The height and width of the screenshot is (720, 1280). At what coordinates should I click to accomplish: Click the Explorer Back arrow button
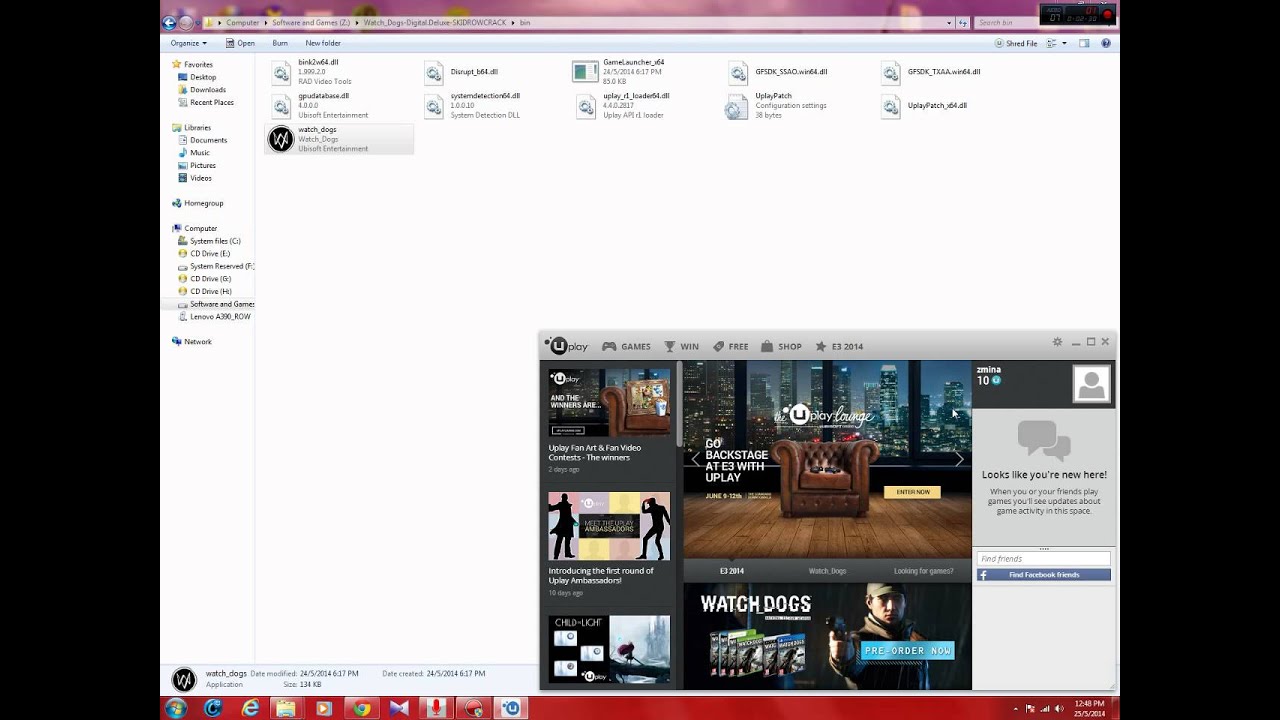point(169,22)
